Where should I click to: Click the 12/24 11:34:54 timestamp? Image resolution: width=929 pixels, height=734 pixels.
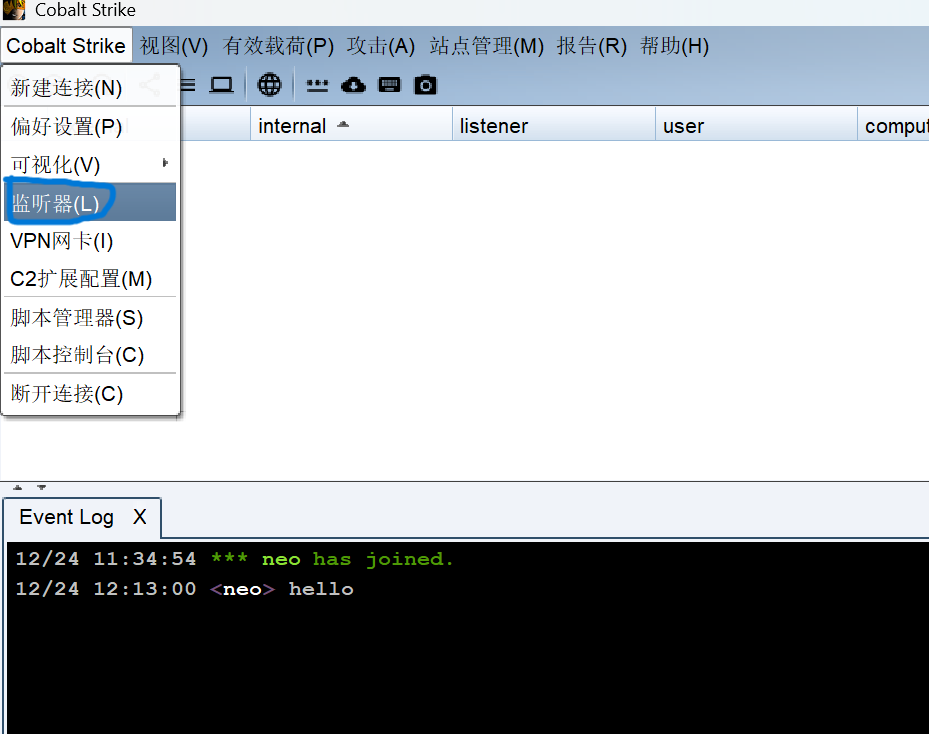click(x=105, y=559)
